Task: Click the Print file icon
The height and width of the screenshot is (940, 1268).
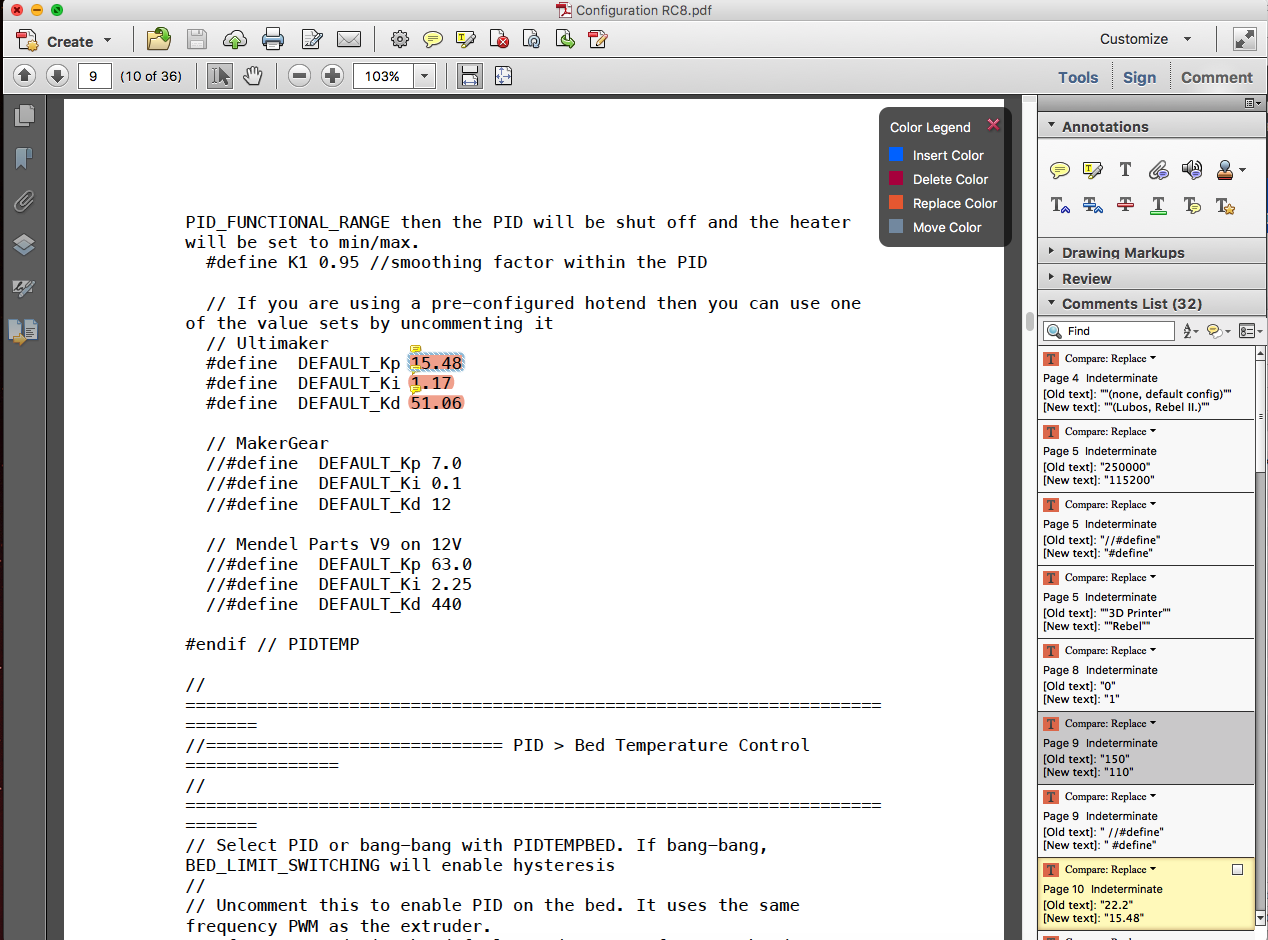Action: point(273,40)
